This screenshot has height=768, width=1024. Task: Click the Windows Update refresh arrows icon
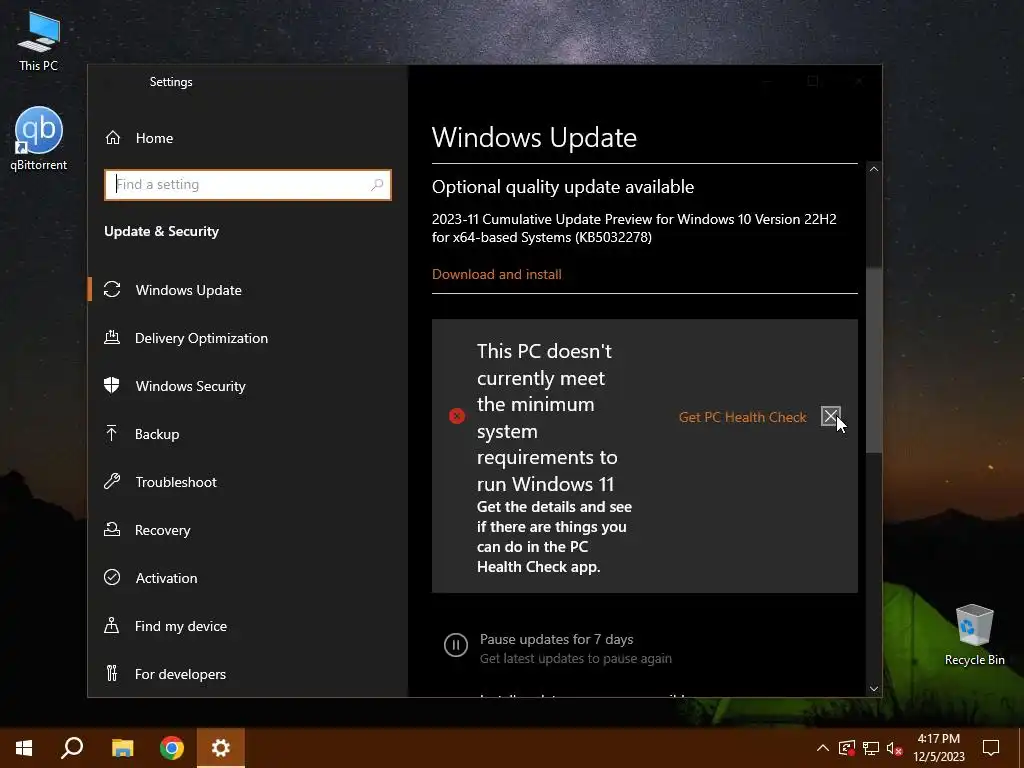pyautogui.click(x=112, y=289)
